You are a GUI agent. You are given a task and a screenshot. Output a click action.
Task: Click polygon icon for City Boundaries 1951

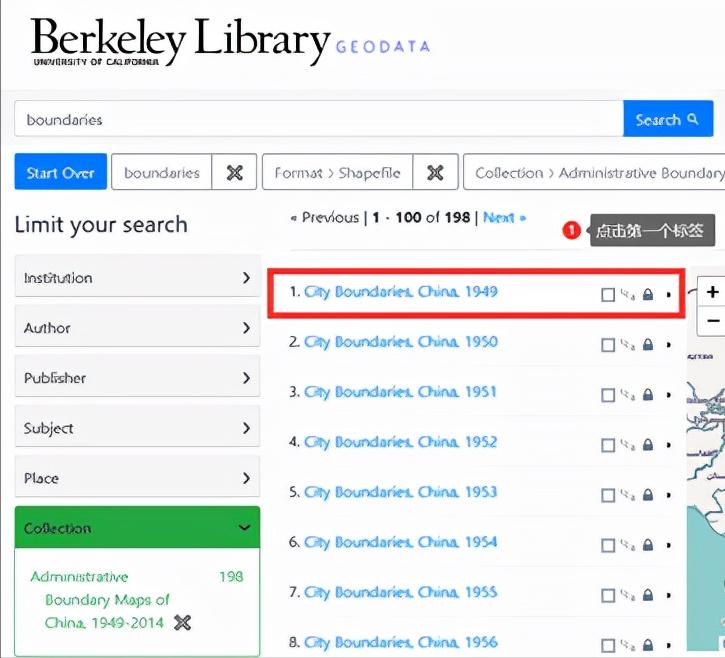tap(627, 394)
